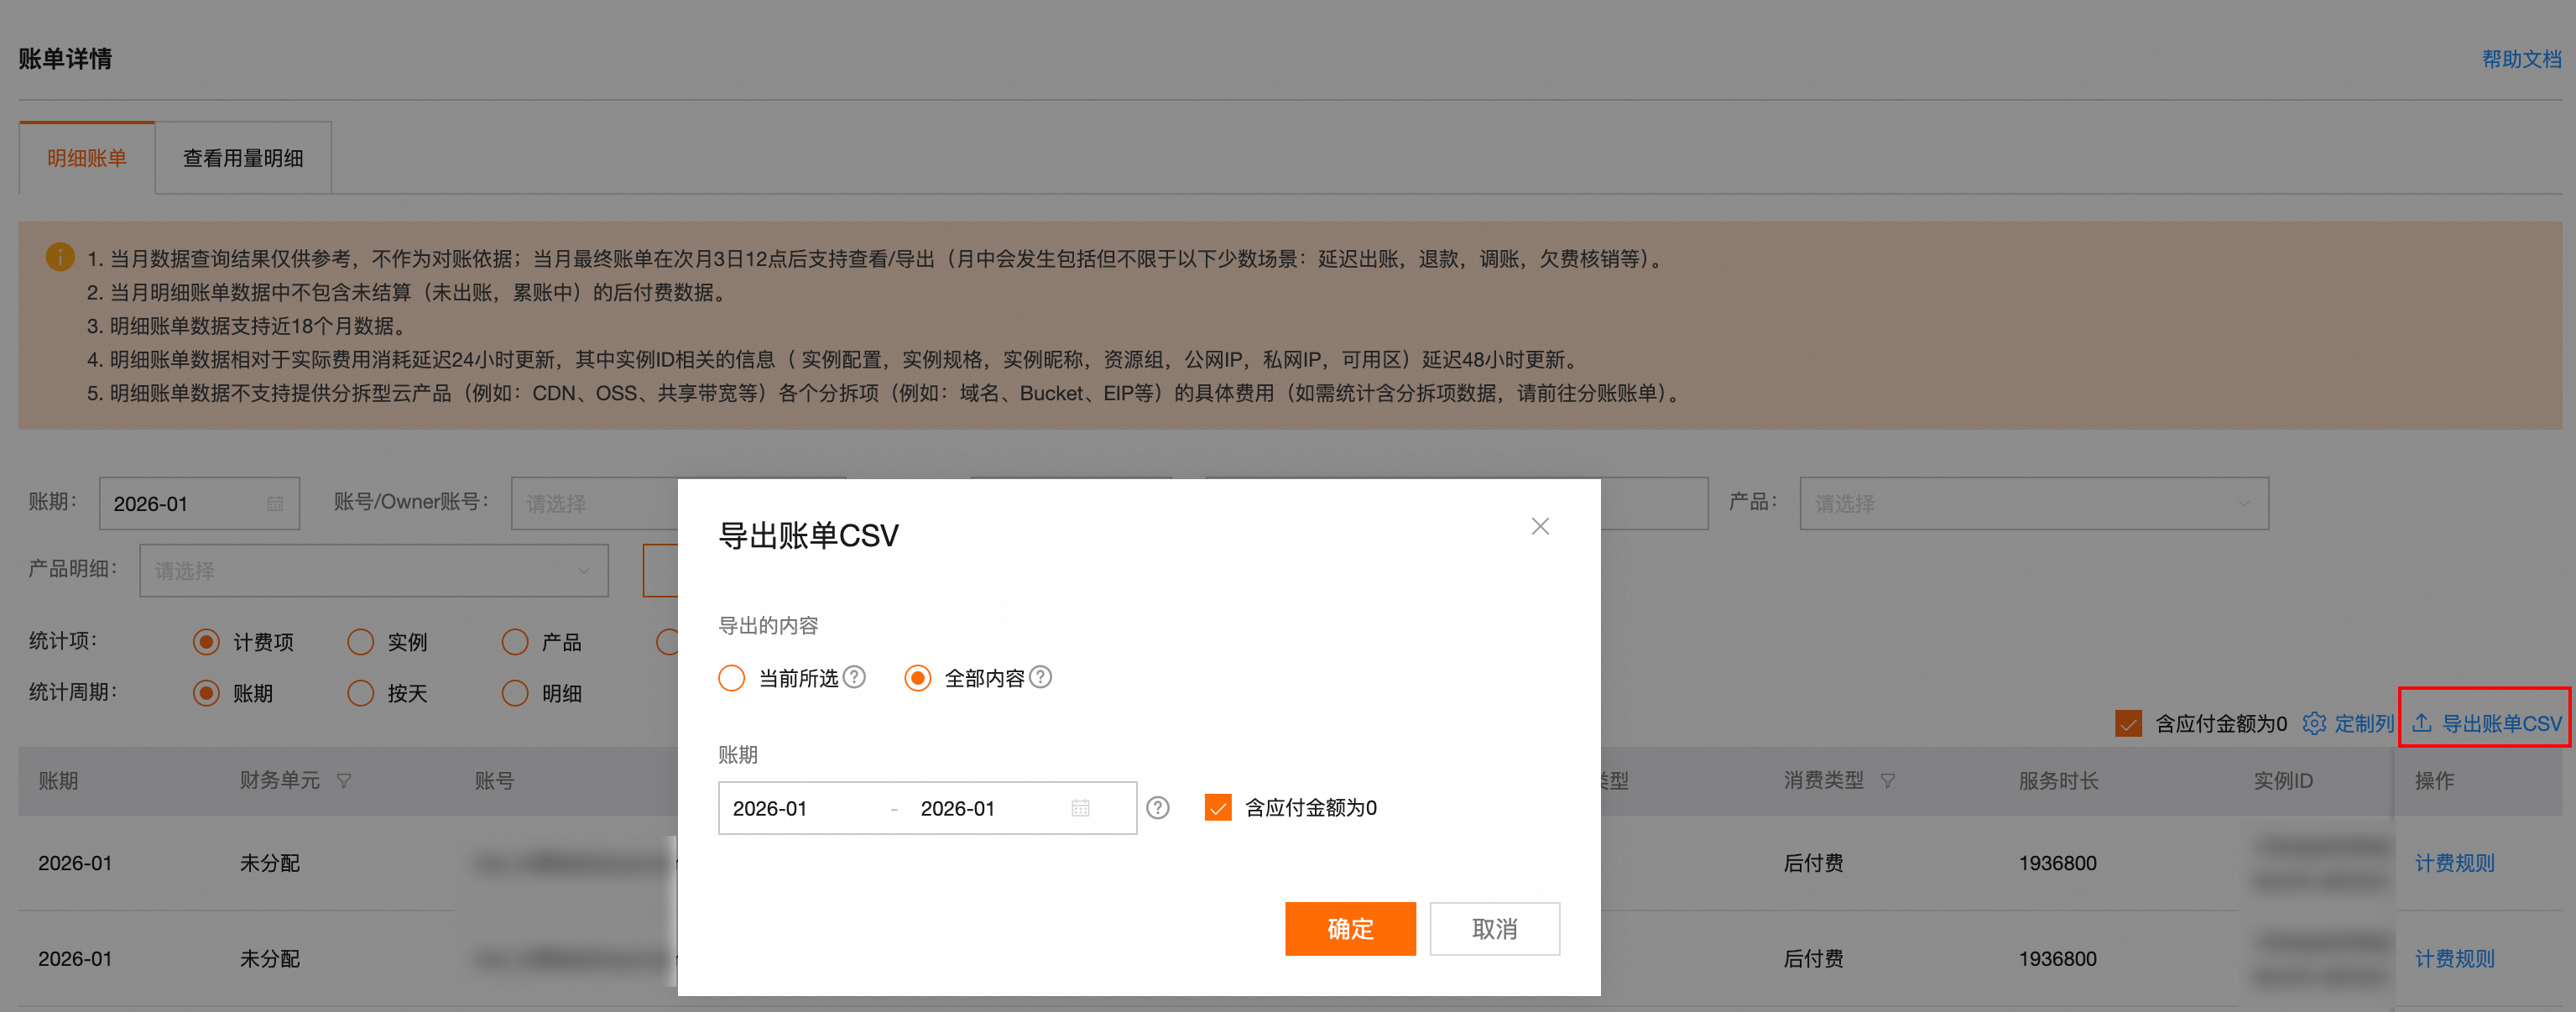
Task: Select 全部内容 radio option
Action: (917, 678)
